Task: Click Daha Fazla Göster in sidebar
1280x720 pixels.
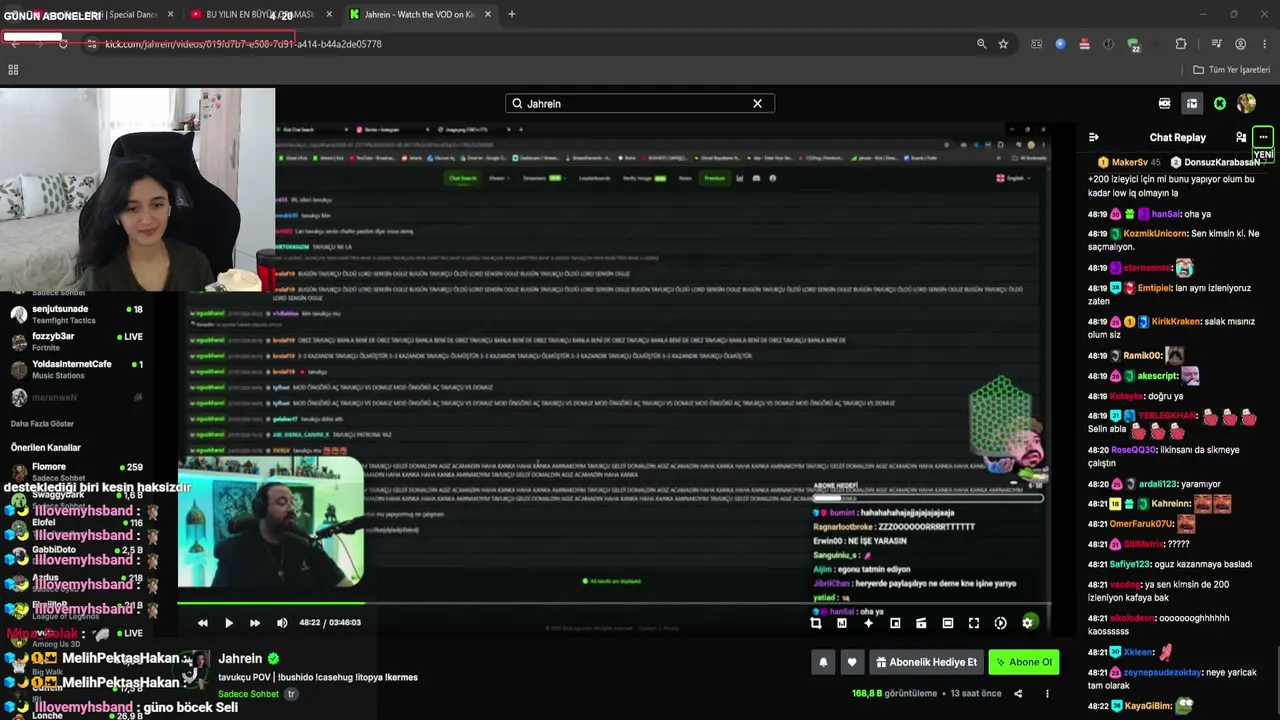Action: point(42,424)
